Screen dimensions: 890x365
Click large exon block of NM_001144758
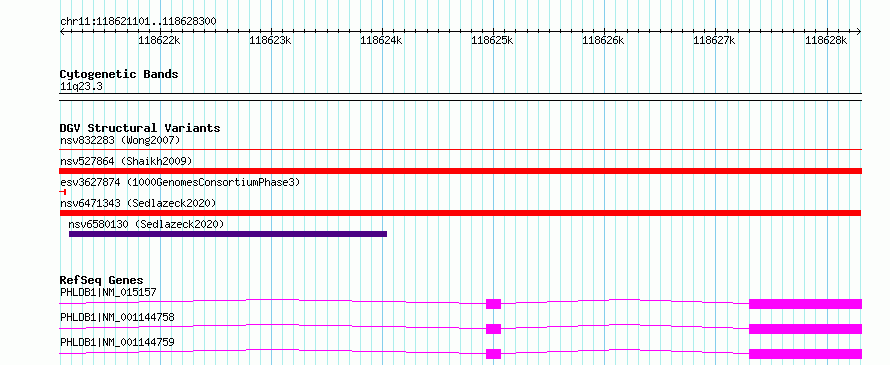pyautogui.click(x=805, y=329)
